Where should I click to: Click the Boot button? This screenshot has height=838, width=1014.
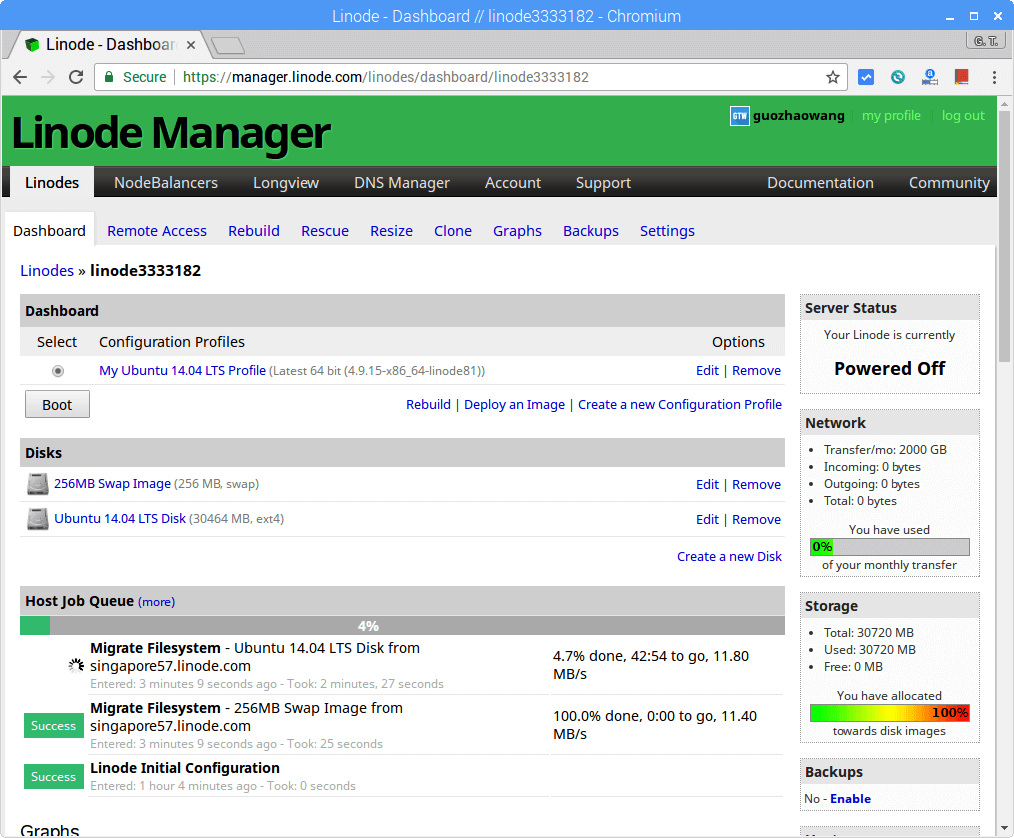(57, 404)
